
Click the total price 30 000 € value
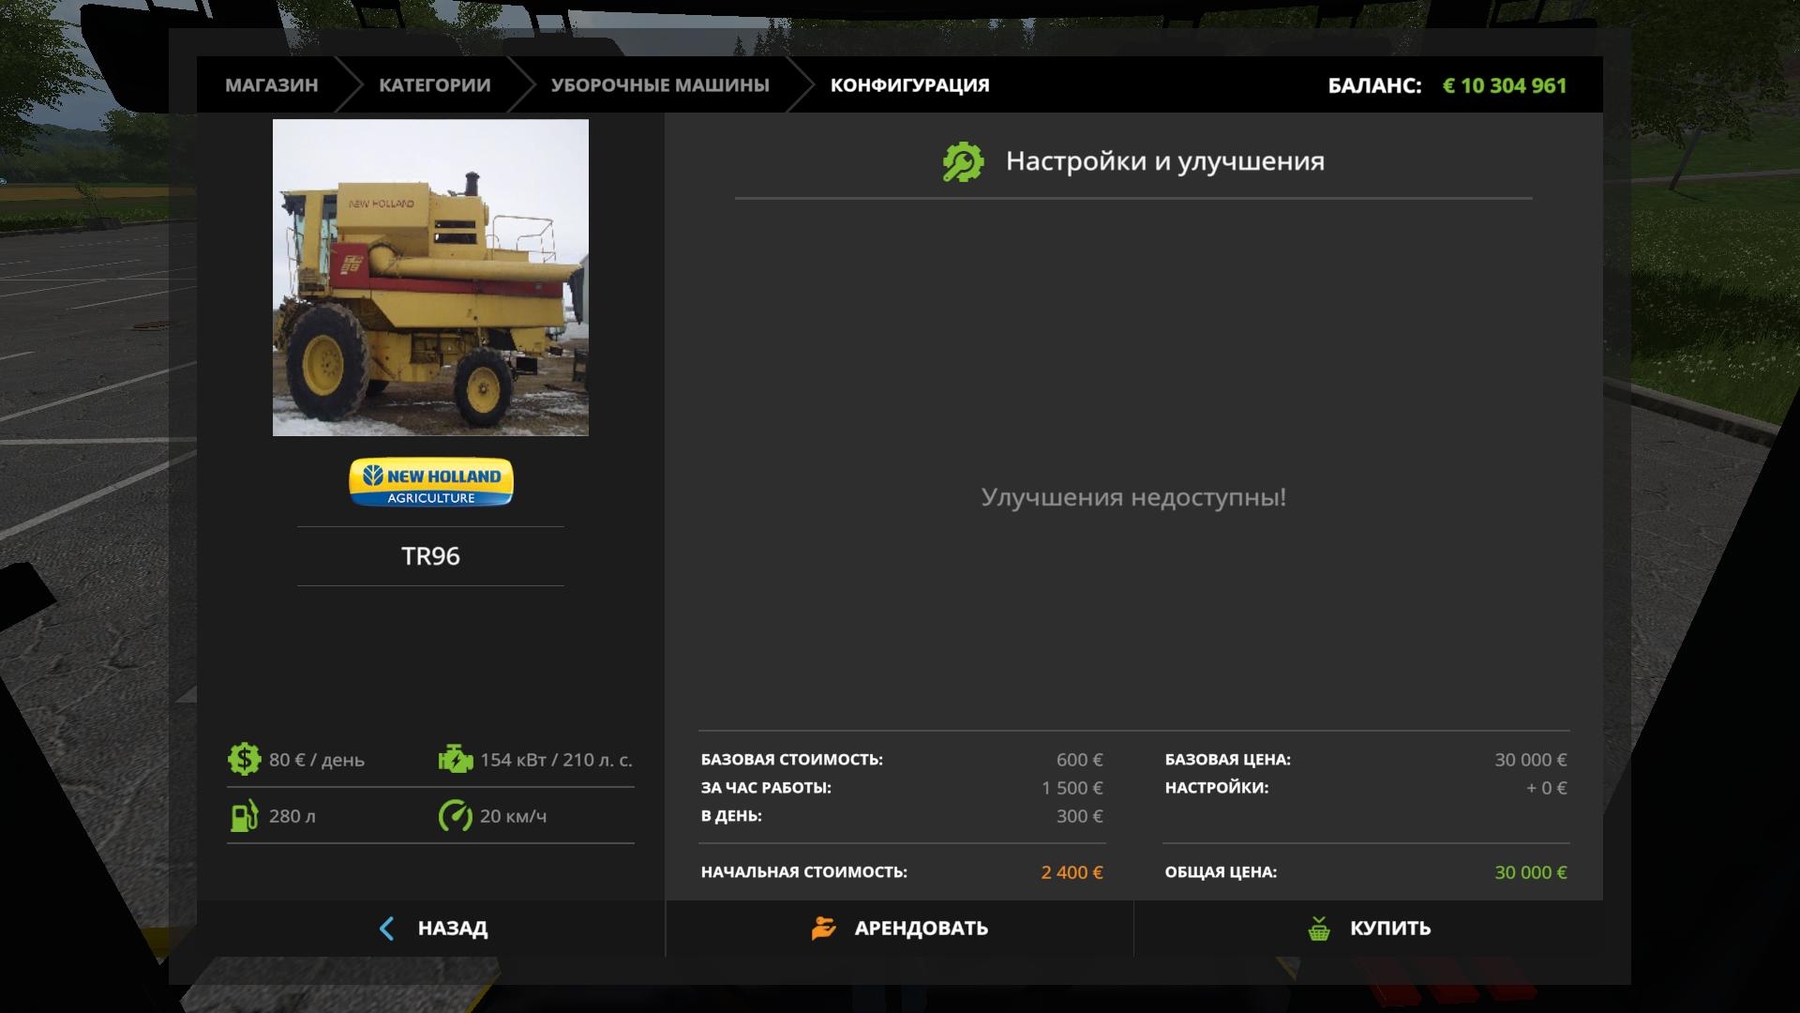coord(1530,872)
